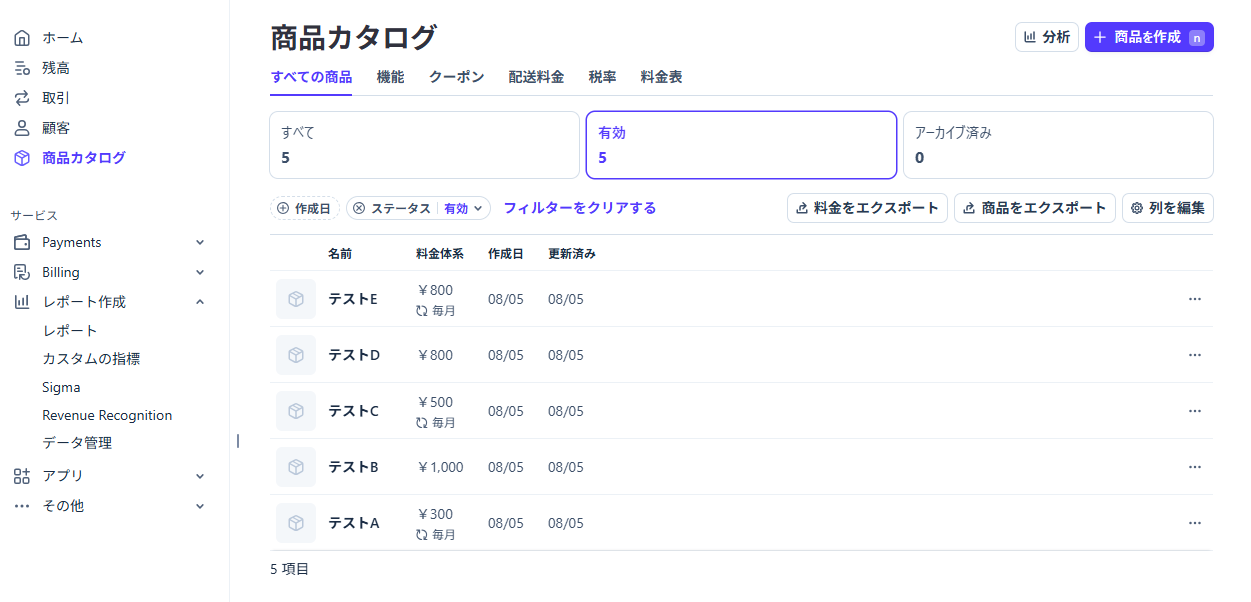Click 商品をエクスポート button

click(1035, 208)
